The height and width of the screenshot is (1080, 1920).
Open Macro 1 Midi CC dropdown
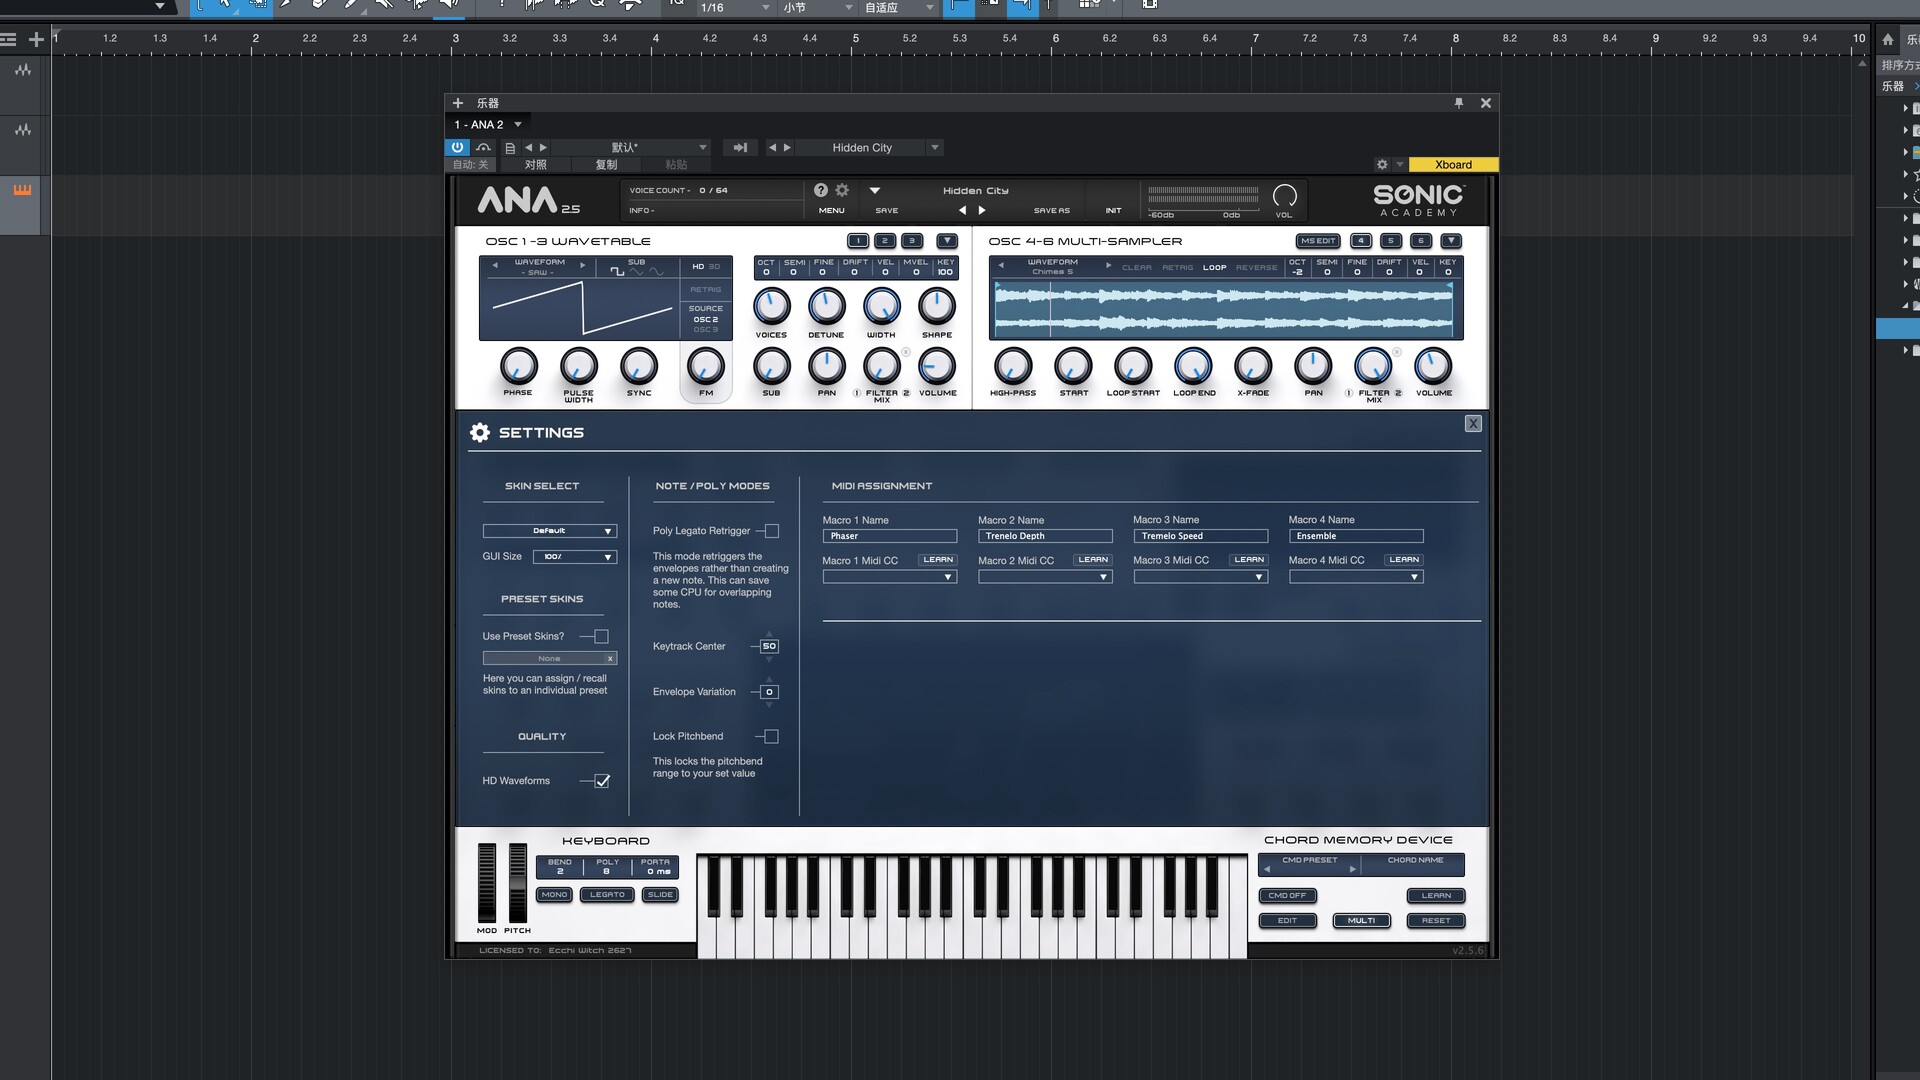tap(890, 577)
